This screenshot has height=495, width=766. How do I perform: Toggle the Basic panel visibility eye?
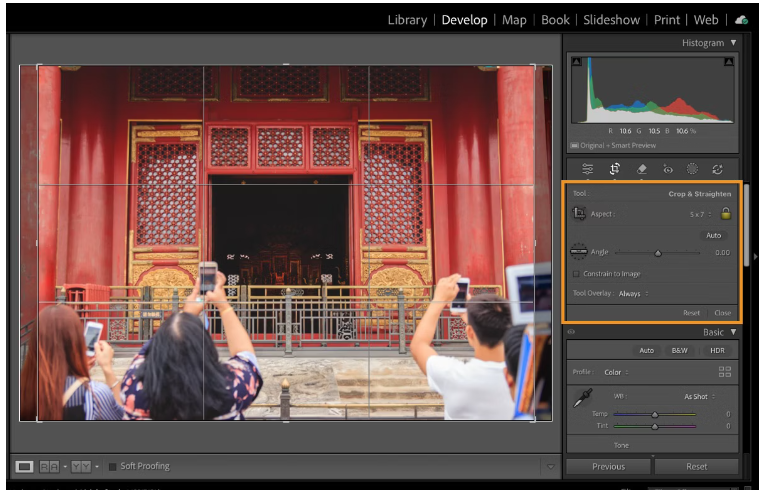(572, 332)
